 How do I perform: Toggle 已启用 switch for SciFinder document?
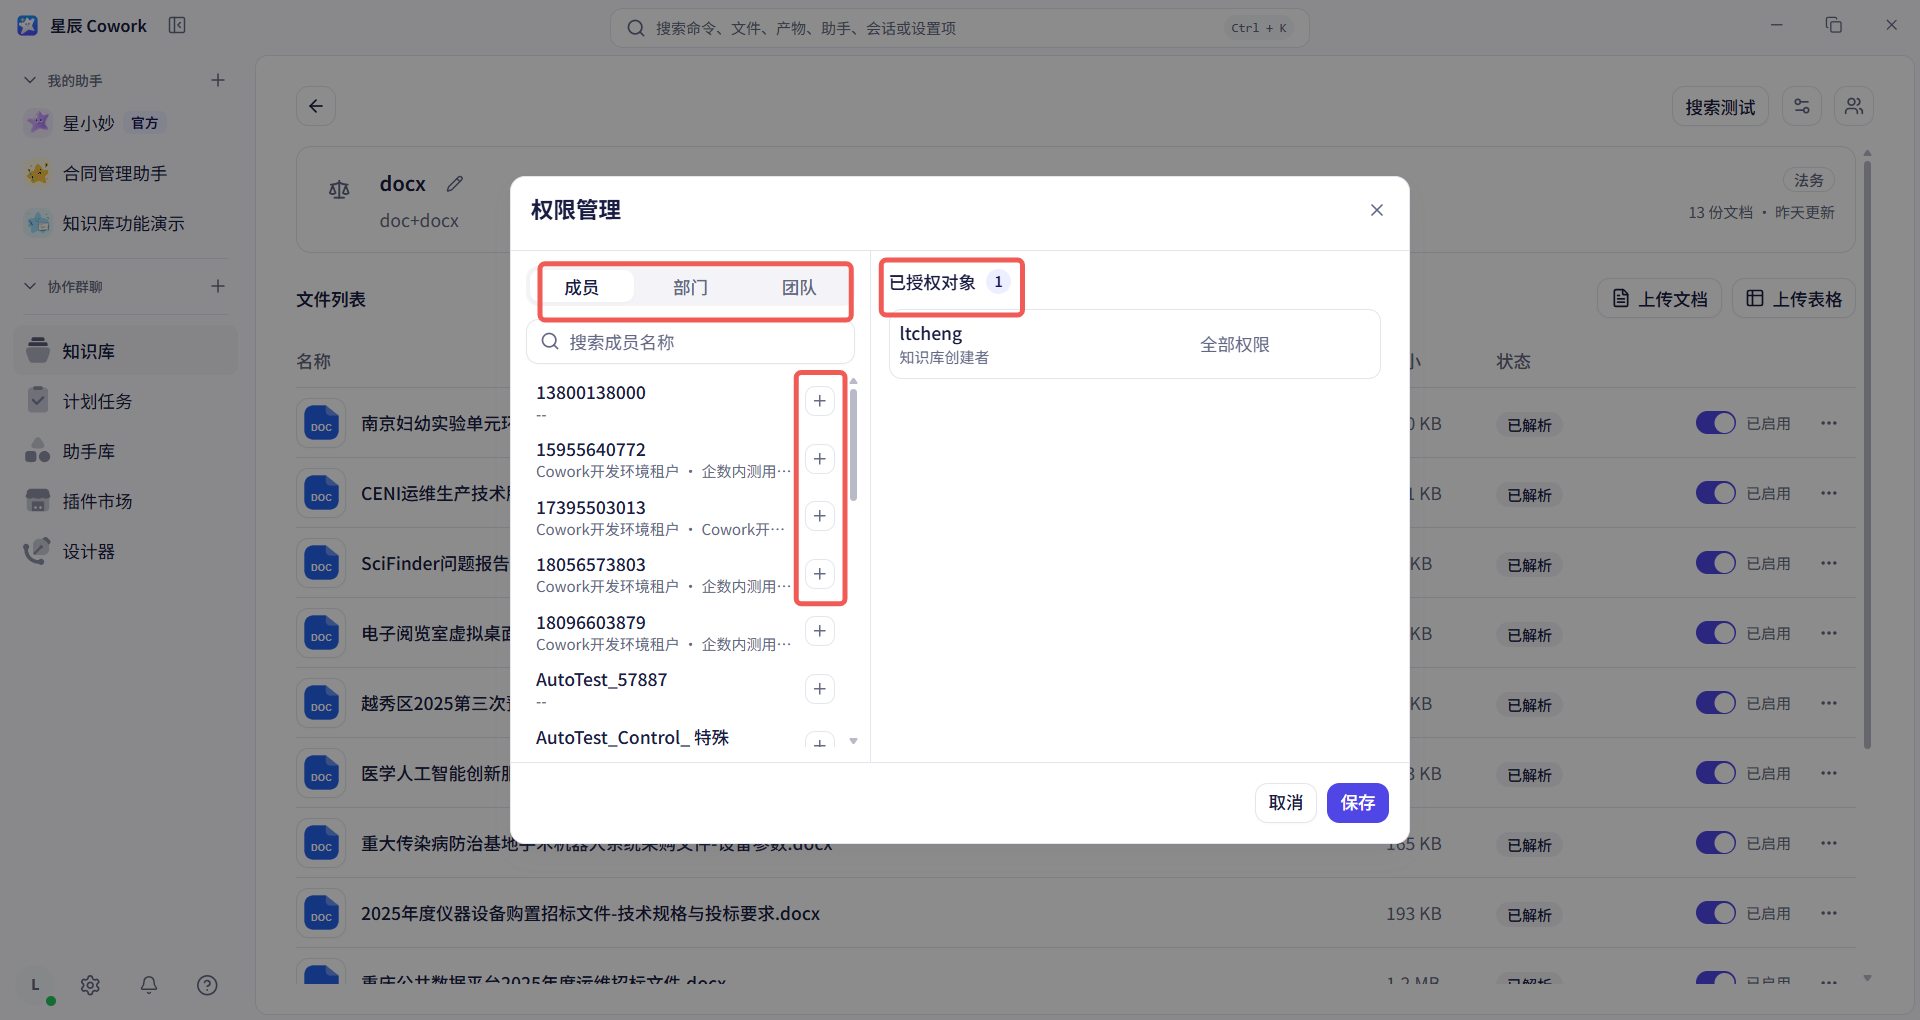pos(1715,563)
